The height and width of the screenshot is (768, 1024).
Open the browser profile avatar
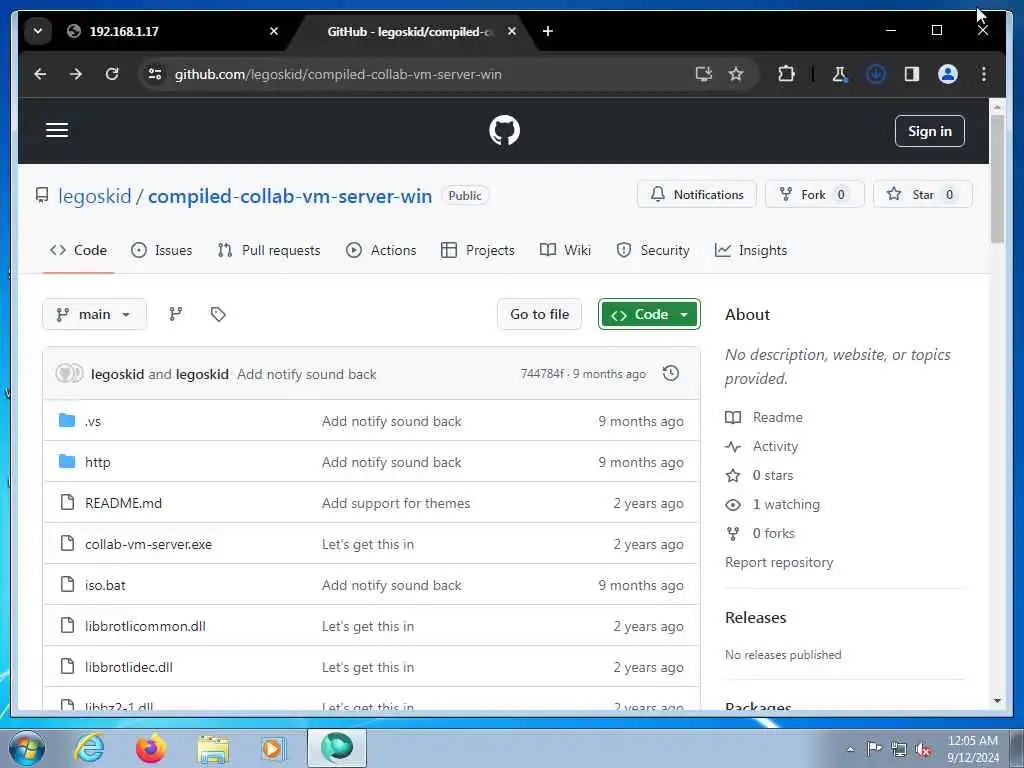coord(948,74)
